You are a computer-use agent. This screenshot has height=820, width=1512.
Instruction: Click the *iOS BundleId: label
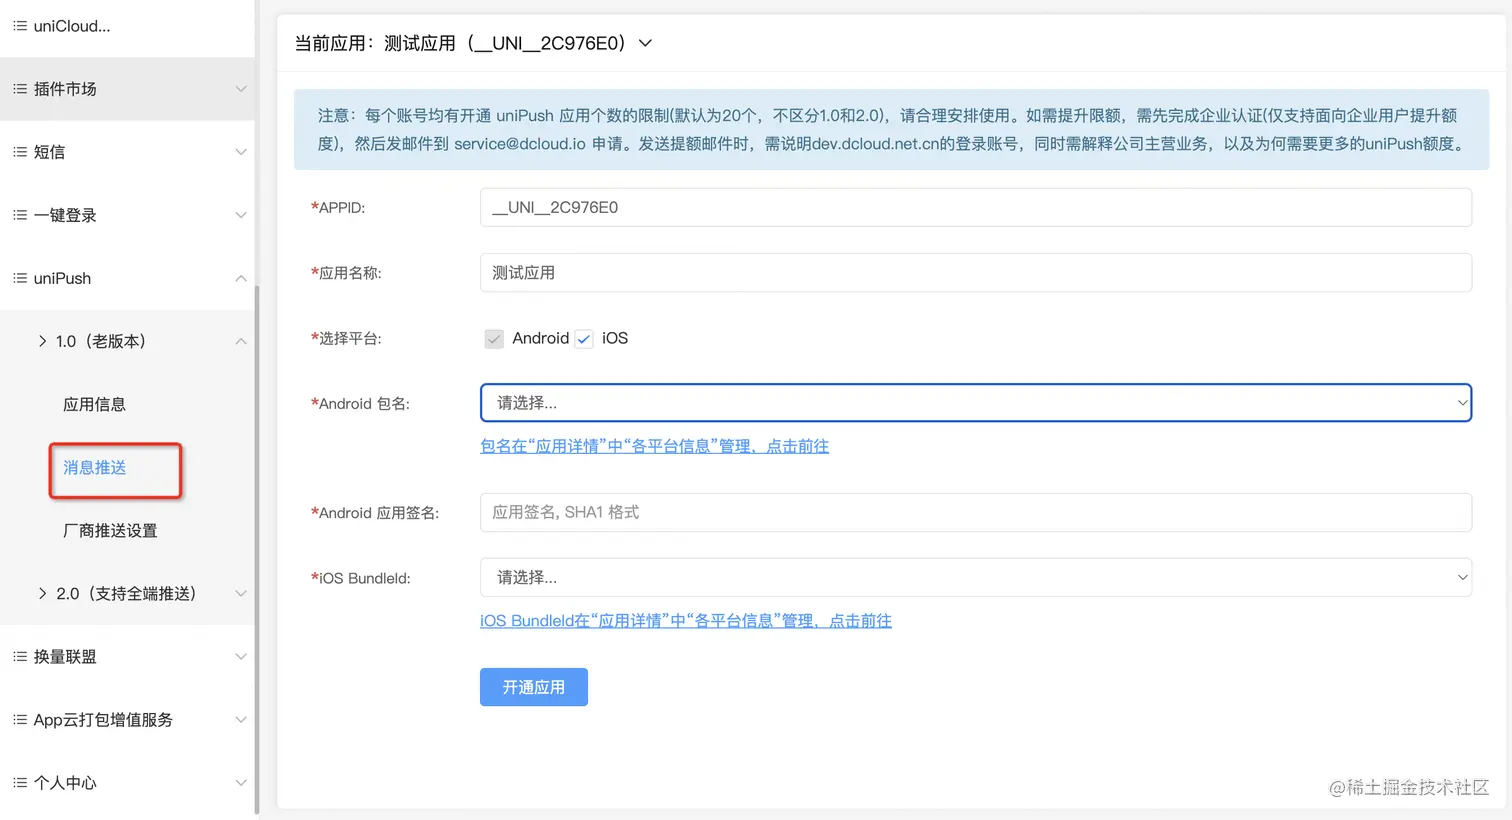361,578
